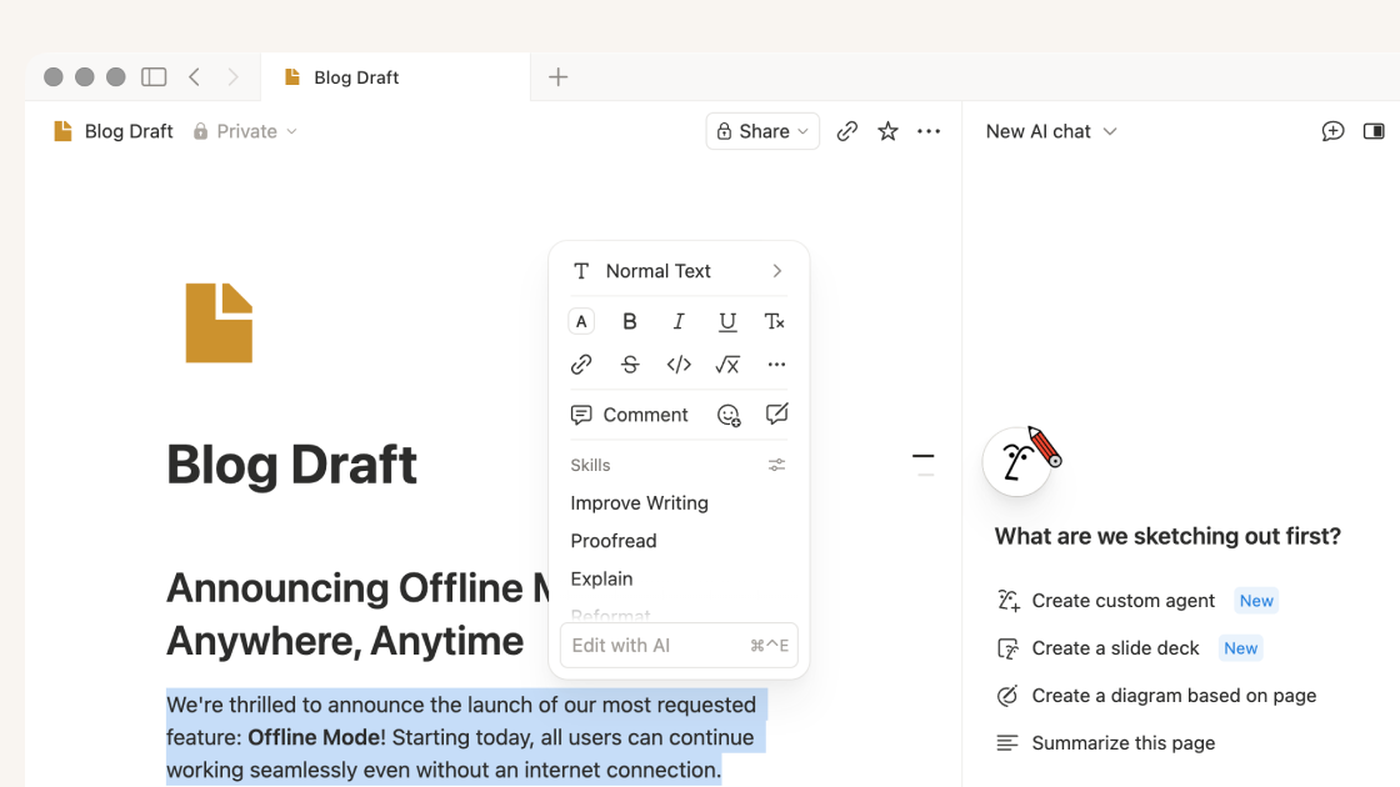Open the Share dropdown
The width and height of the screenshot is (1400, 787).
click(763, 131)
